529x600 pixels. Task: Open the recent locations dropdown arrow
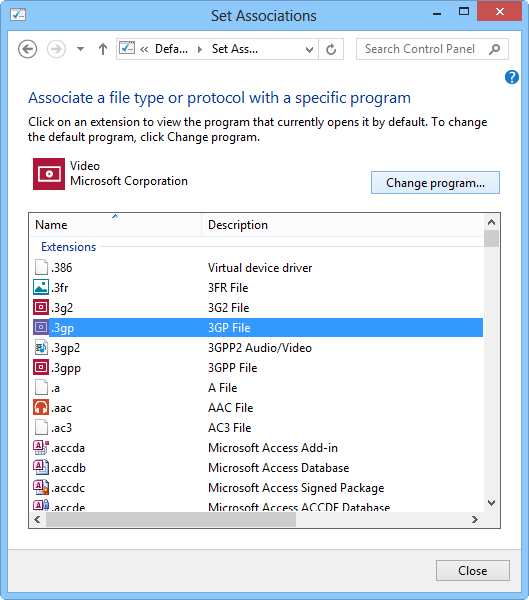(80, 49)
